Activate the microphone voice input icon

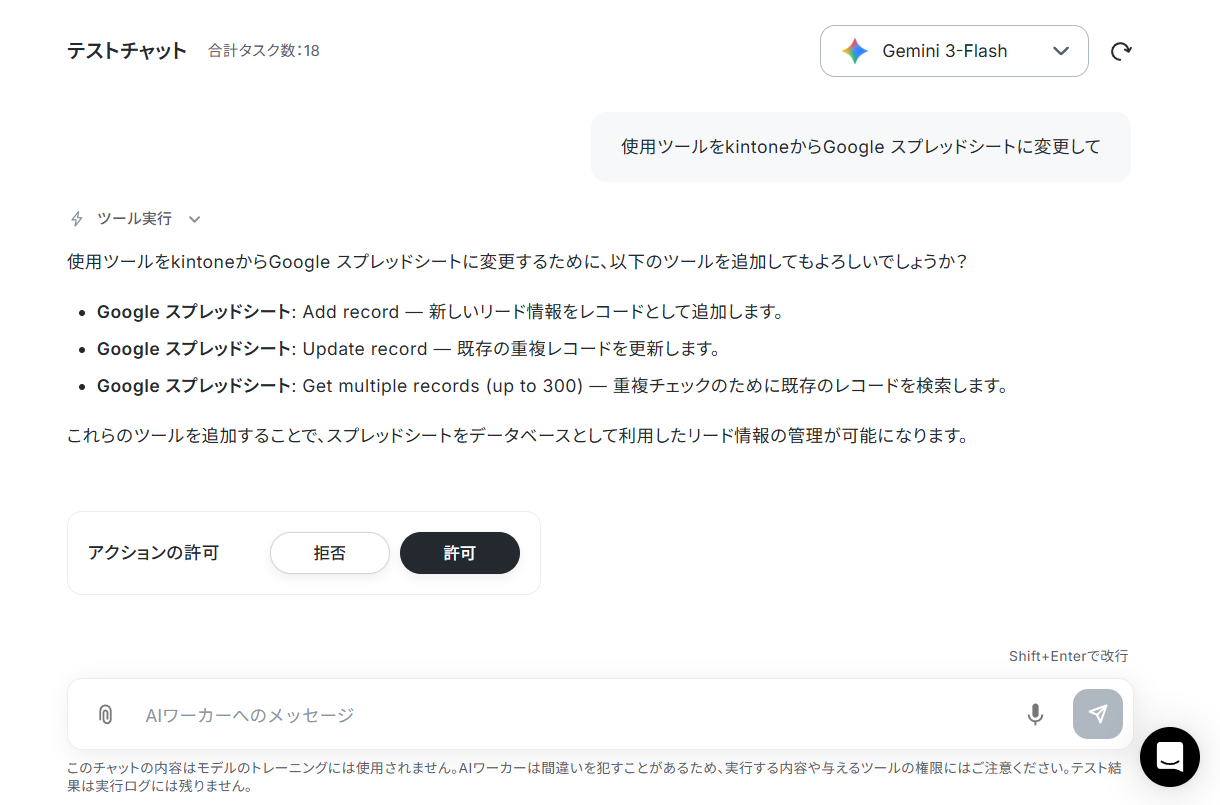point(1035,714)
